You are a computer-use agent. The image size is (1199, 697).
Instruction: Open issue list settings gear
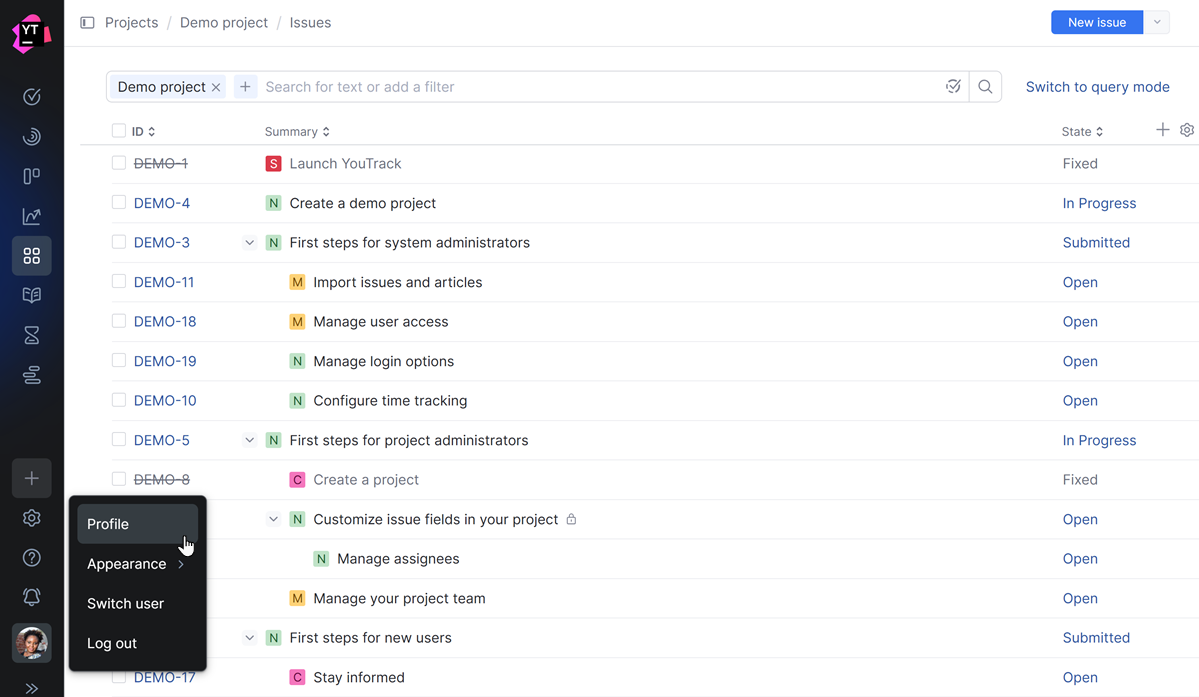[x=1187, y=130]
